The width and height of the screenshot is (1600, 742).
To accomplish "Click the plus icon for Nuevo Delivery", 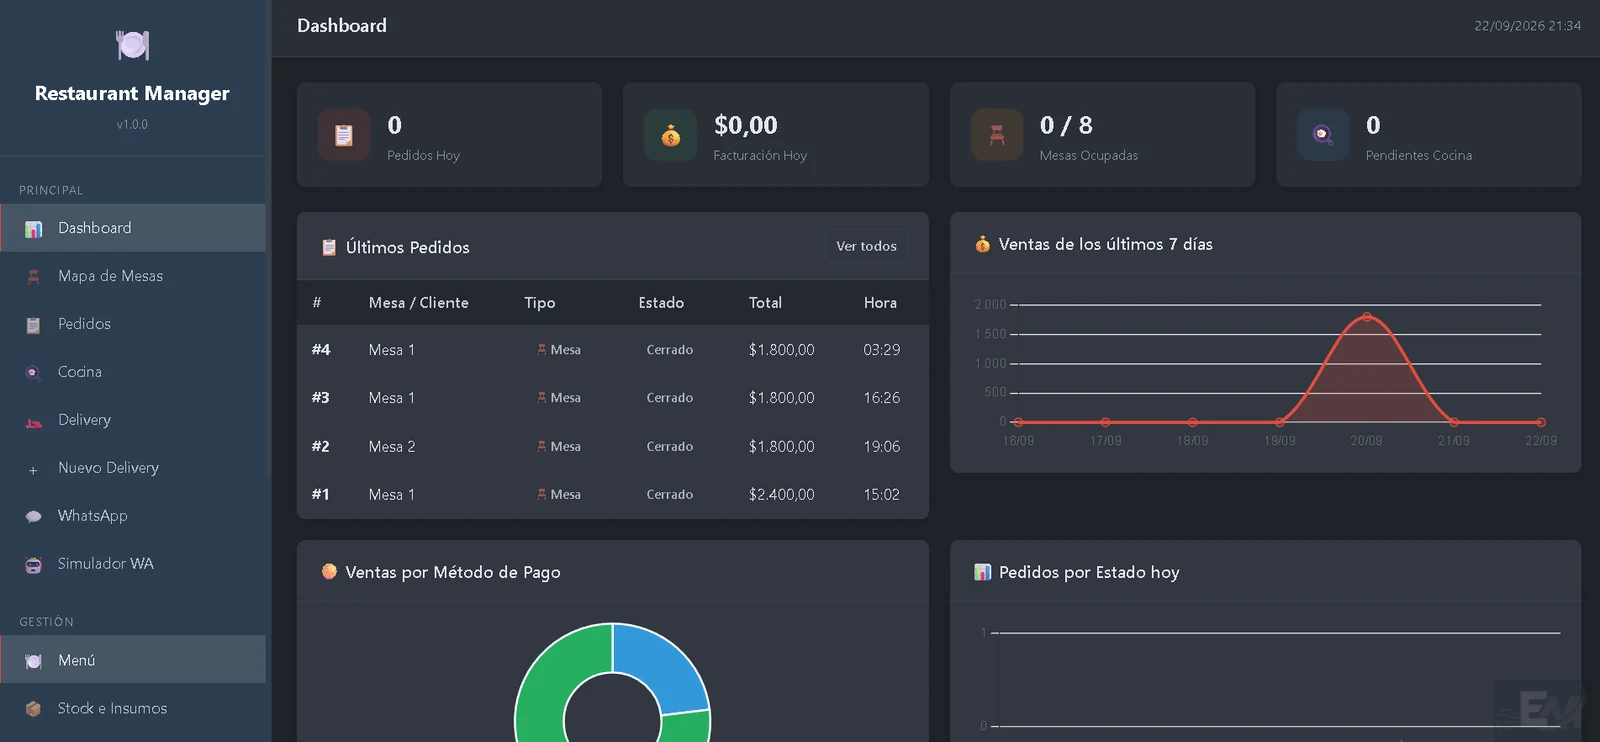I will coord(33,469).
